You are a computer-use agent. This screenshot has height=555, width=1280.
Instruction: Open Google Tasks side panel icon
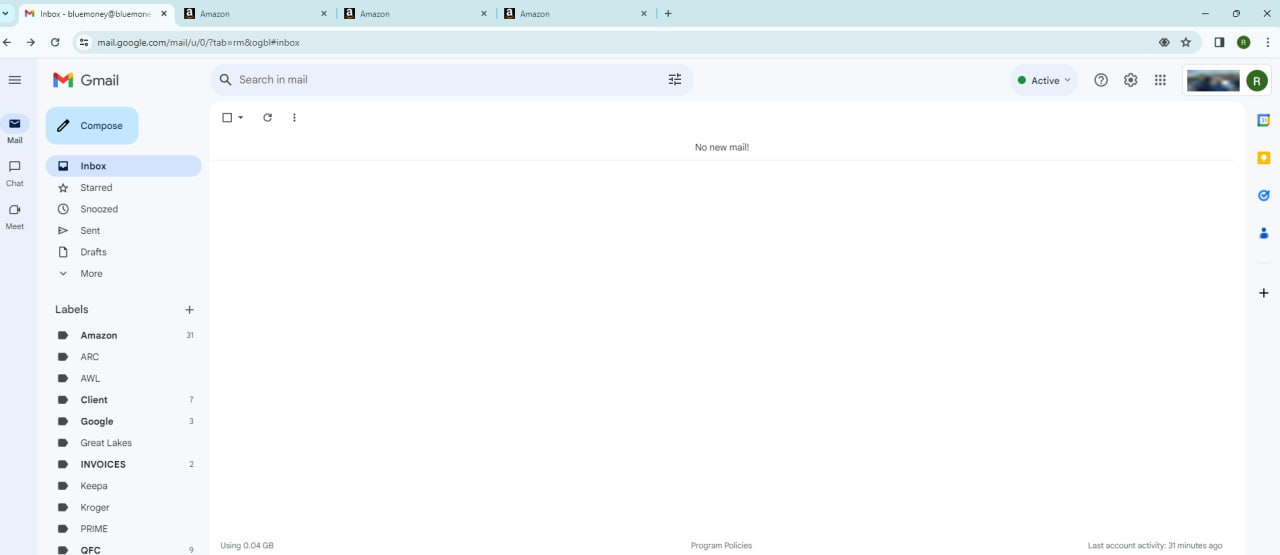(1264, 196)
